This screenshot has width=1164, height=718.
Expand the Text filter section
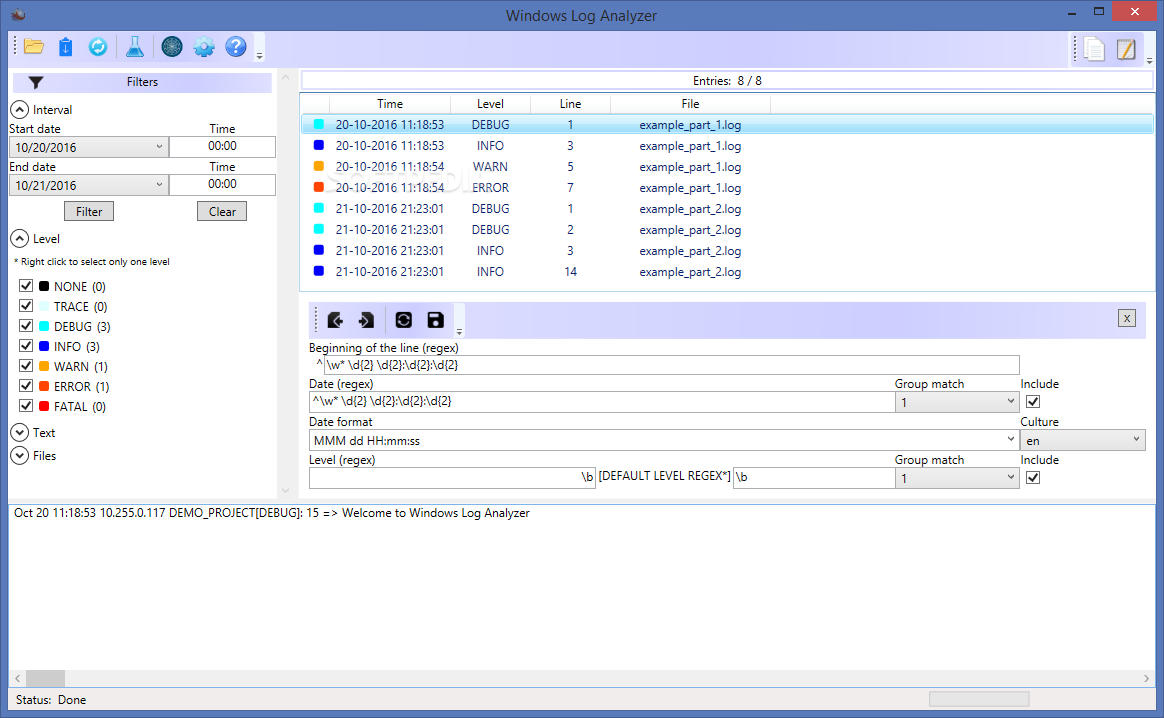(20, 433)
